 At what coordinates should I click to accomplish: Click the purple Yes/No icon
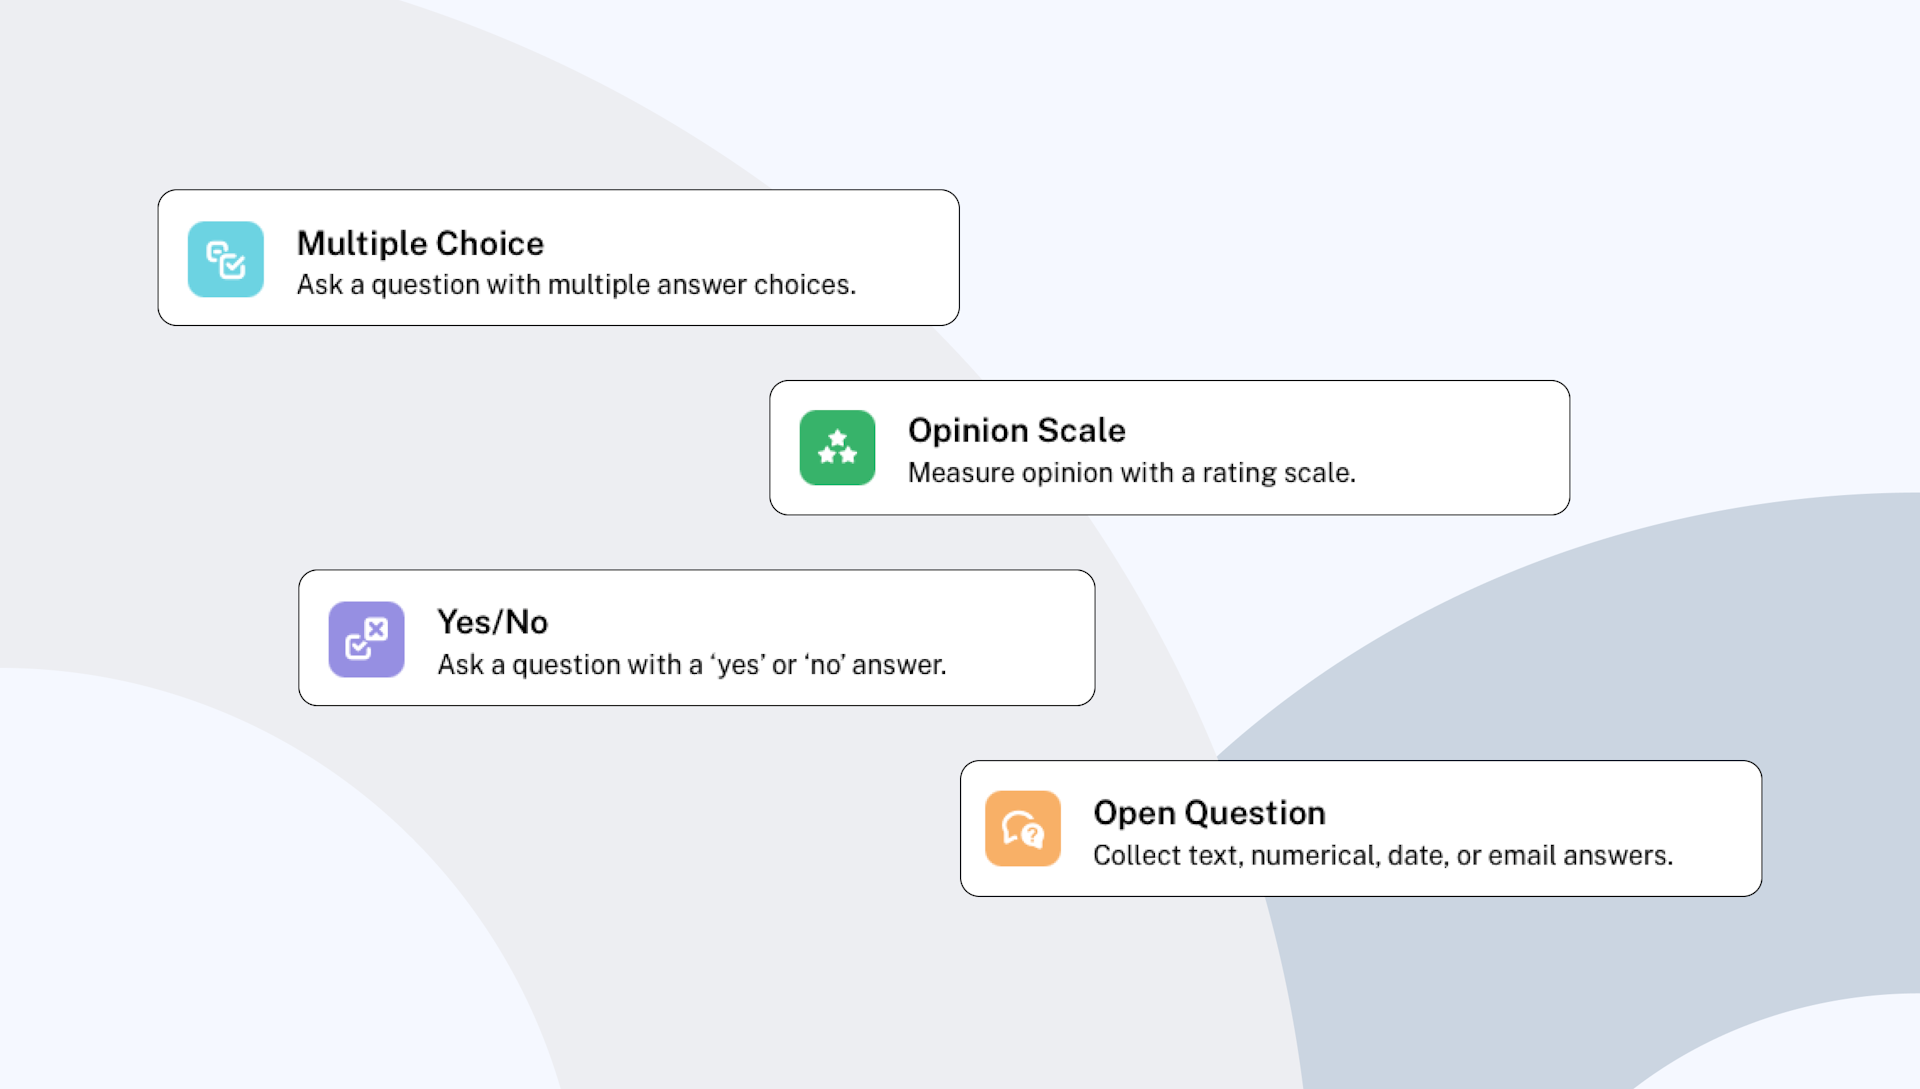[366, 639]
